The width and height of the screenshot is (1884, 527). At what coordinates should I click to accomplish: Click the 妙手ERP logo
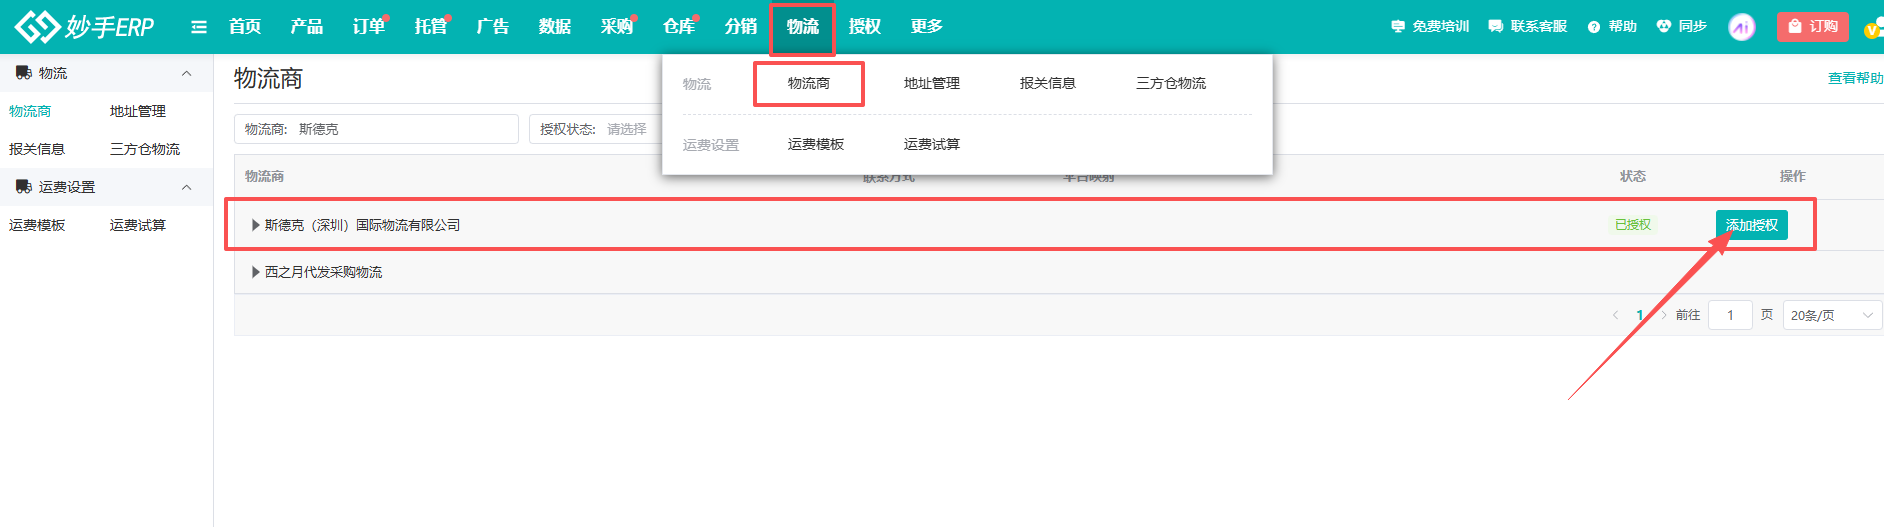85,26
